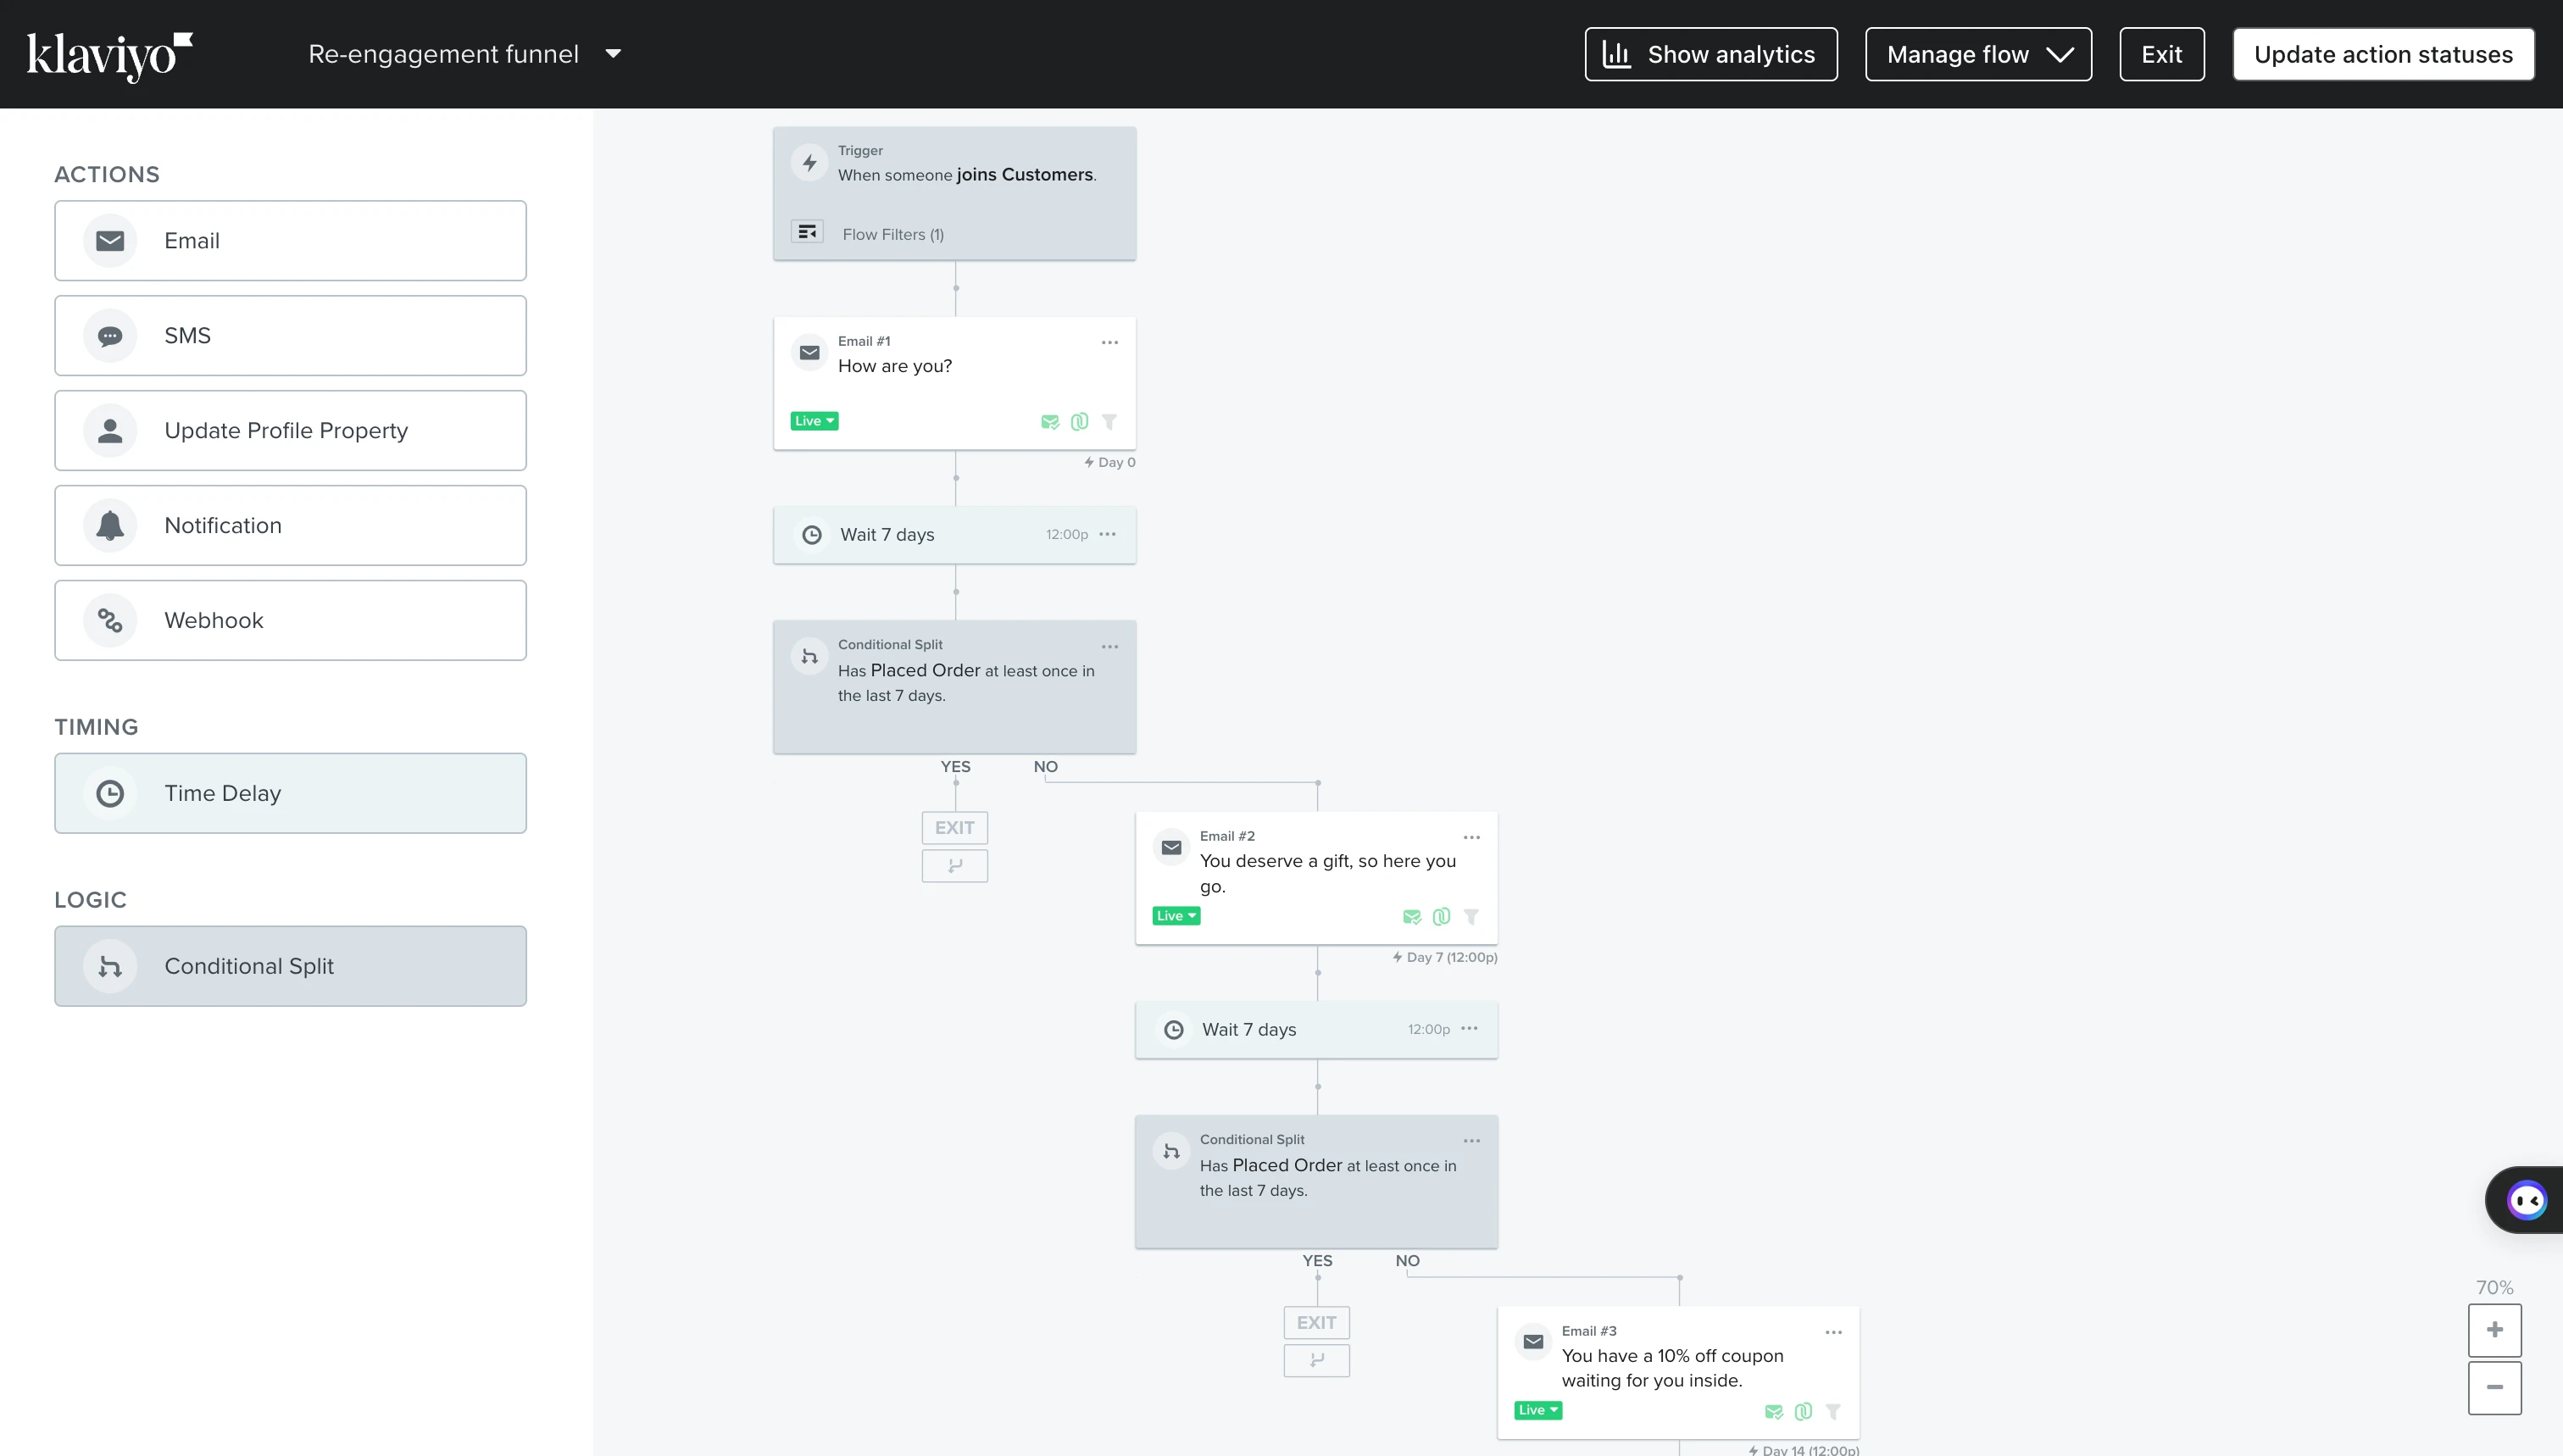Click the Flow Filters list icon
This screenshot has width=2563, height=1456.
pyautogui.click(x=807, y=232)
